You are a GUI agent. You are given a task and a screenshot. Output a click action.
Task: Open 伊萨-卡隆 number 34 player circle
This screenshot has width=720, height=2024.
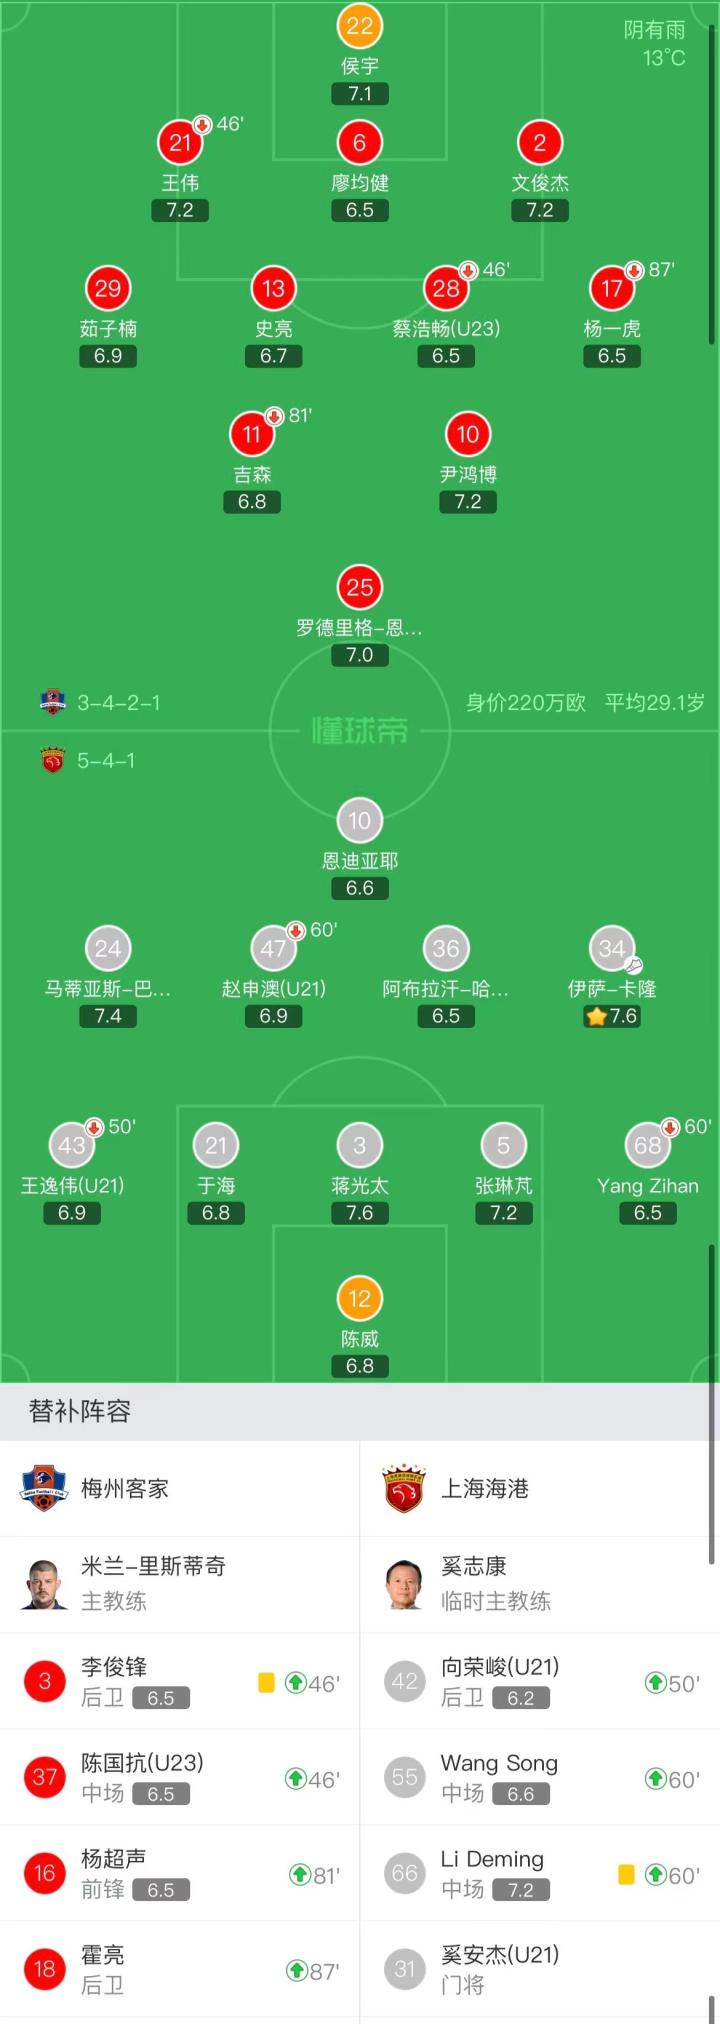point(612,949)
